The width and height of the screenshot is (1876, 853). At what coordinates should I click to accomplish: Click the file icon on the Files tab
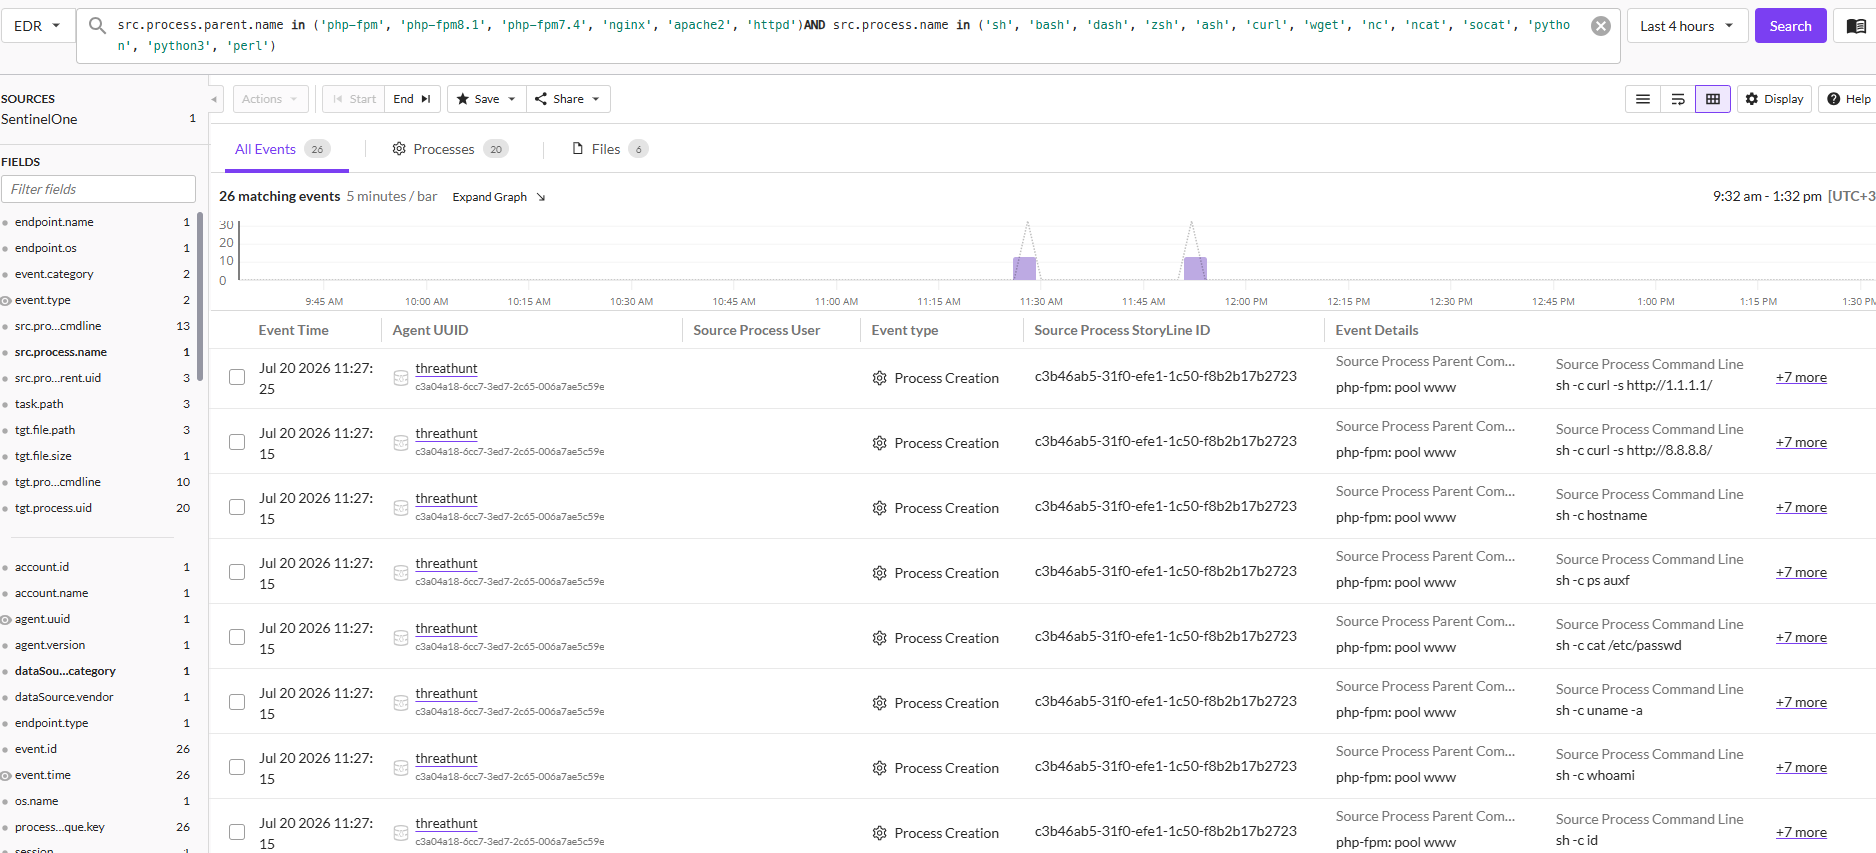coord(577,149)
